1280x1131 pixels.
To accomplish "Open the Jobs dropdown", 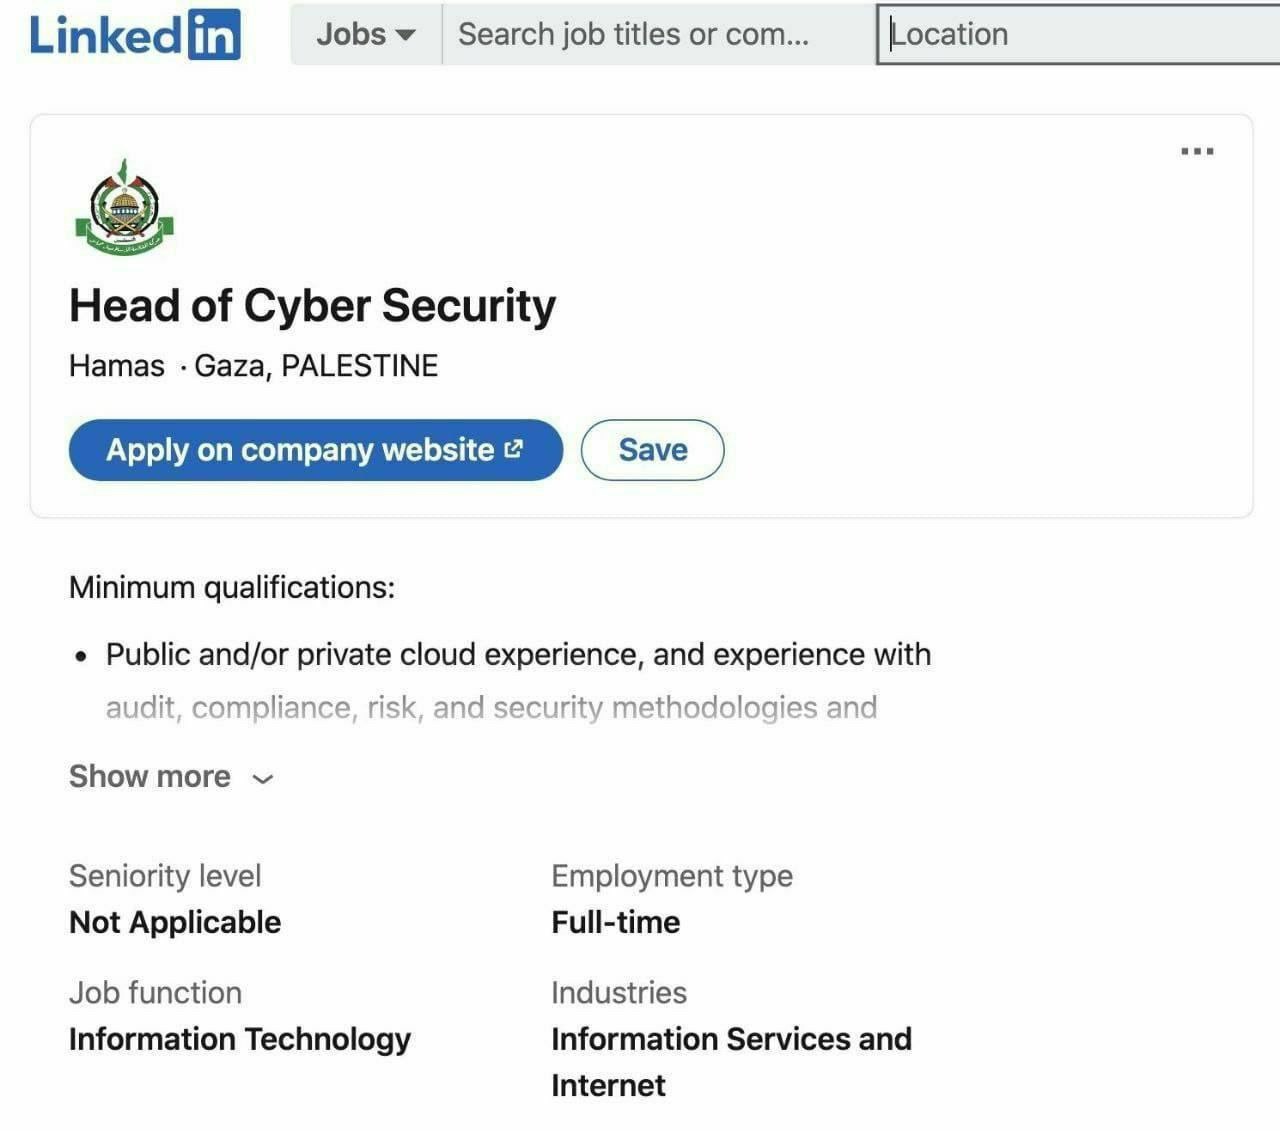I will pyautogui.click(x=366, y=34).
